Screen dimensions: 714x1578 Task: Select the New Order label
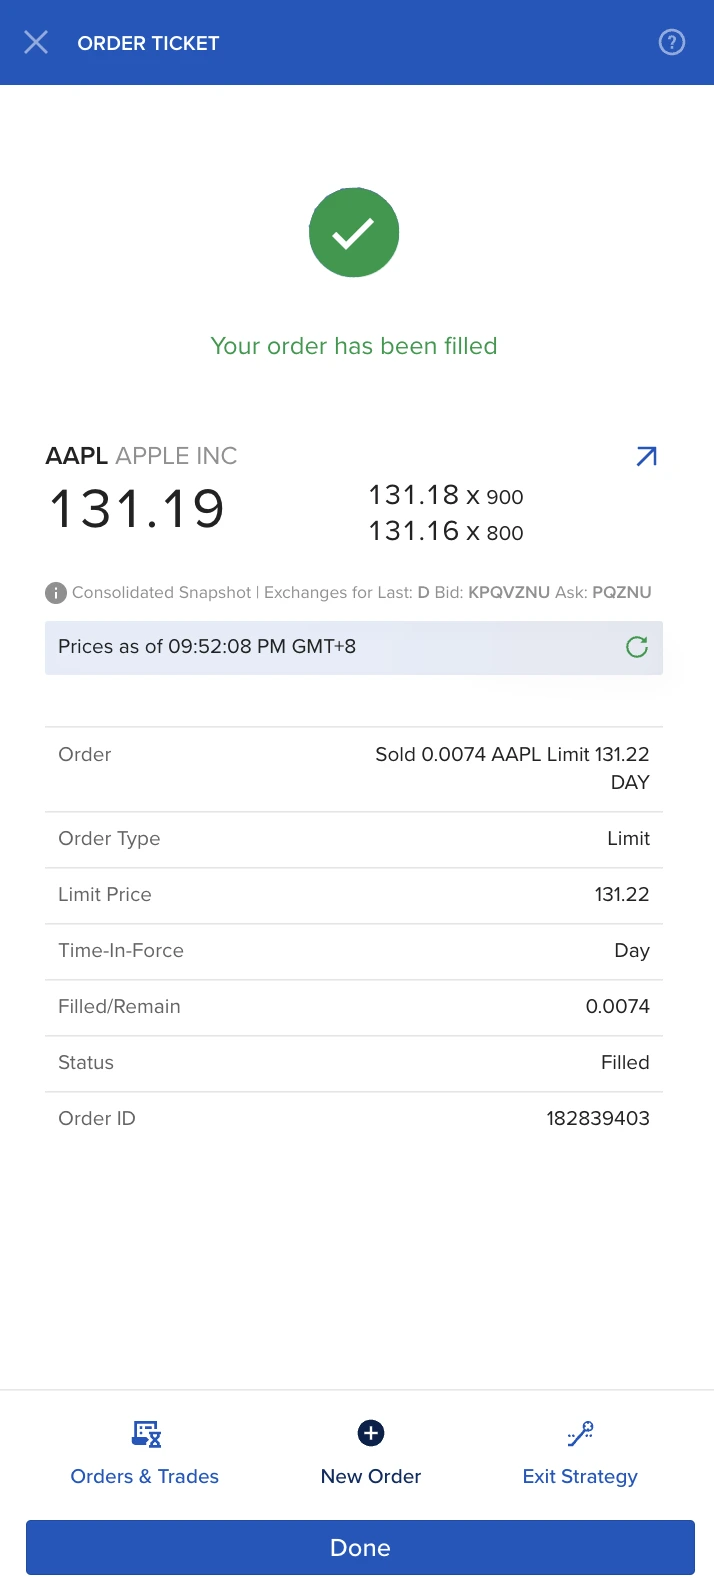click(x=371, y=1476)
